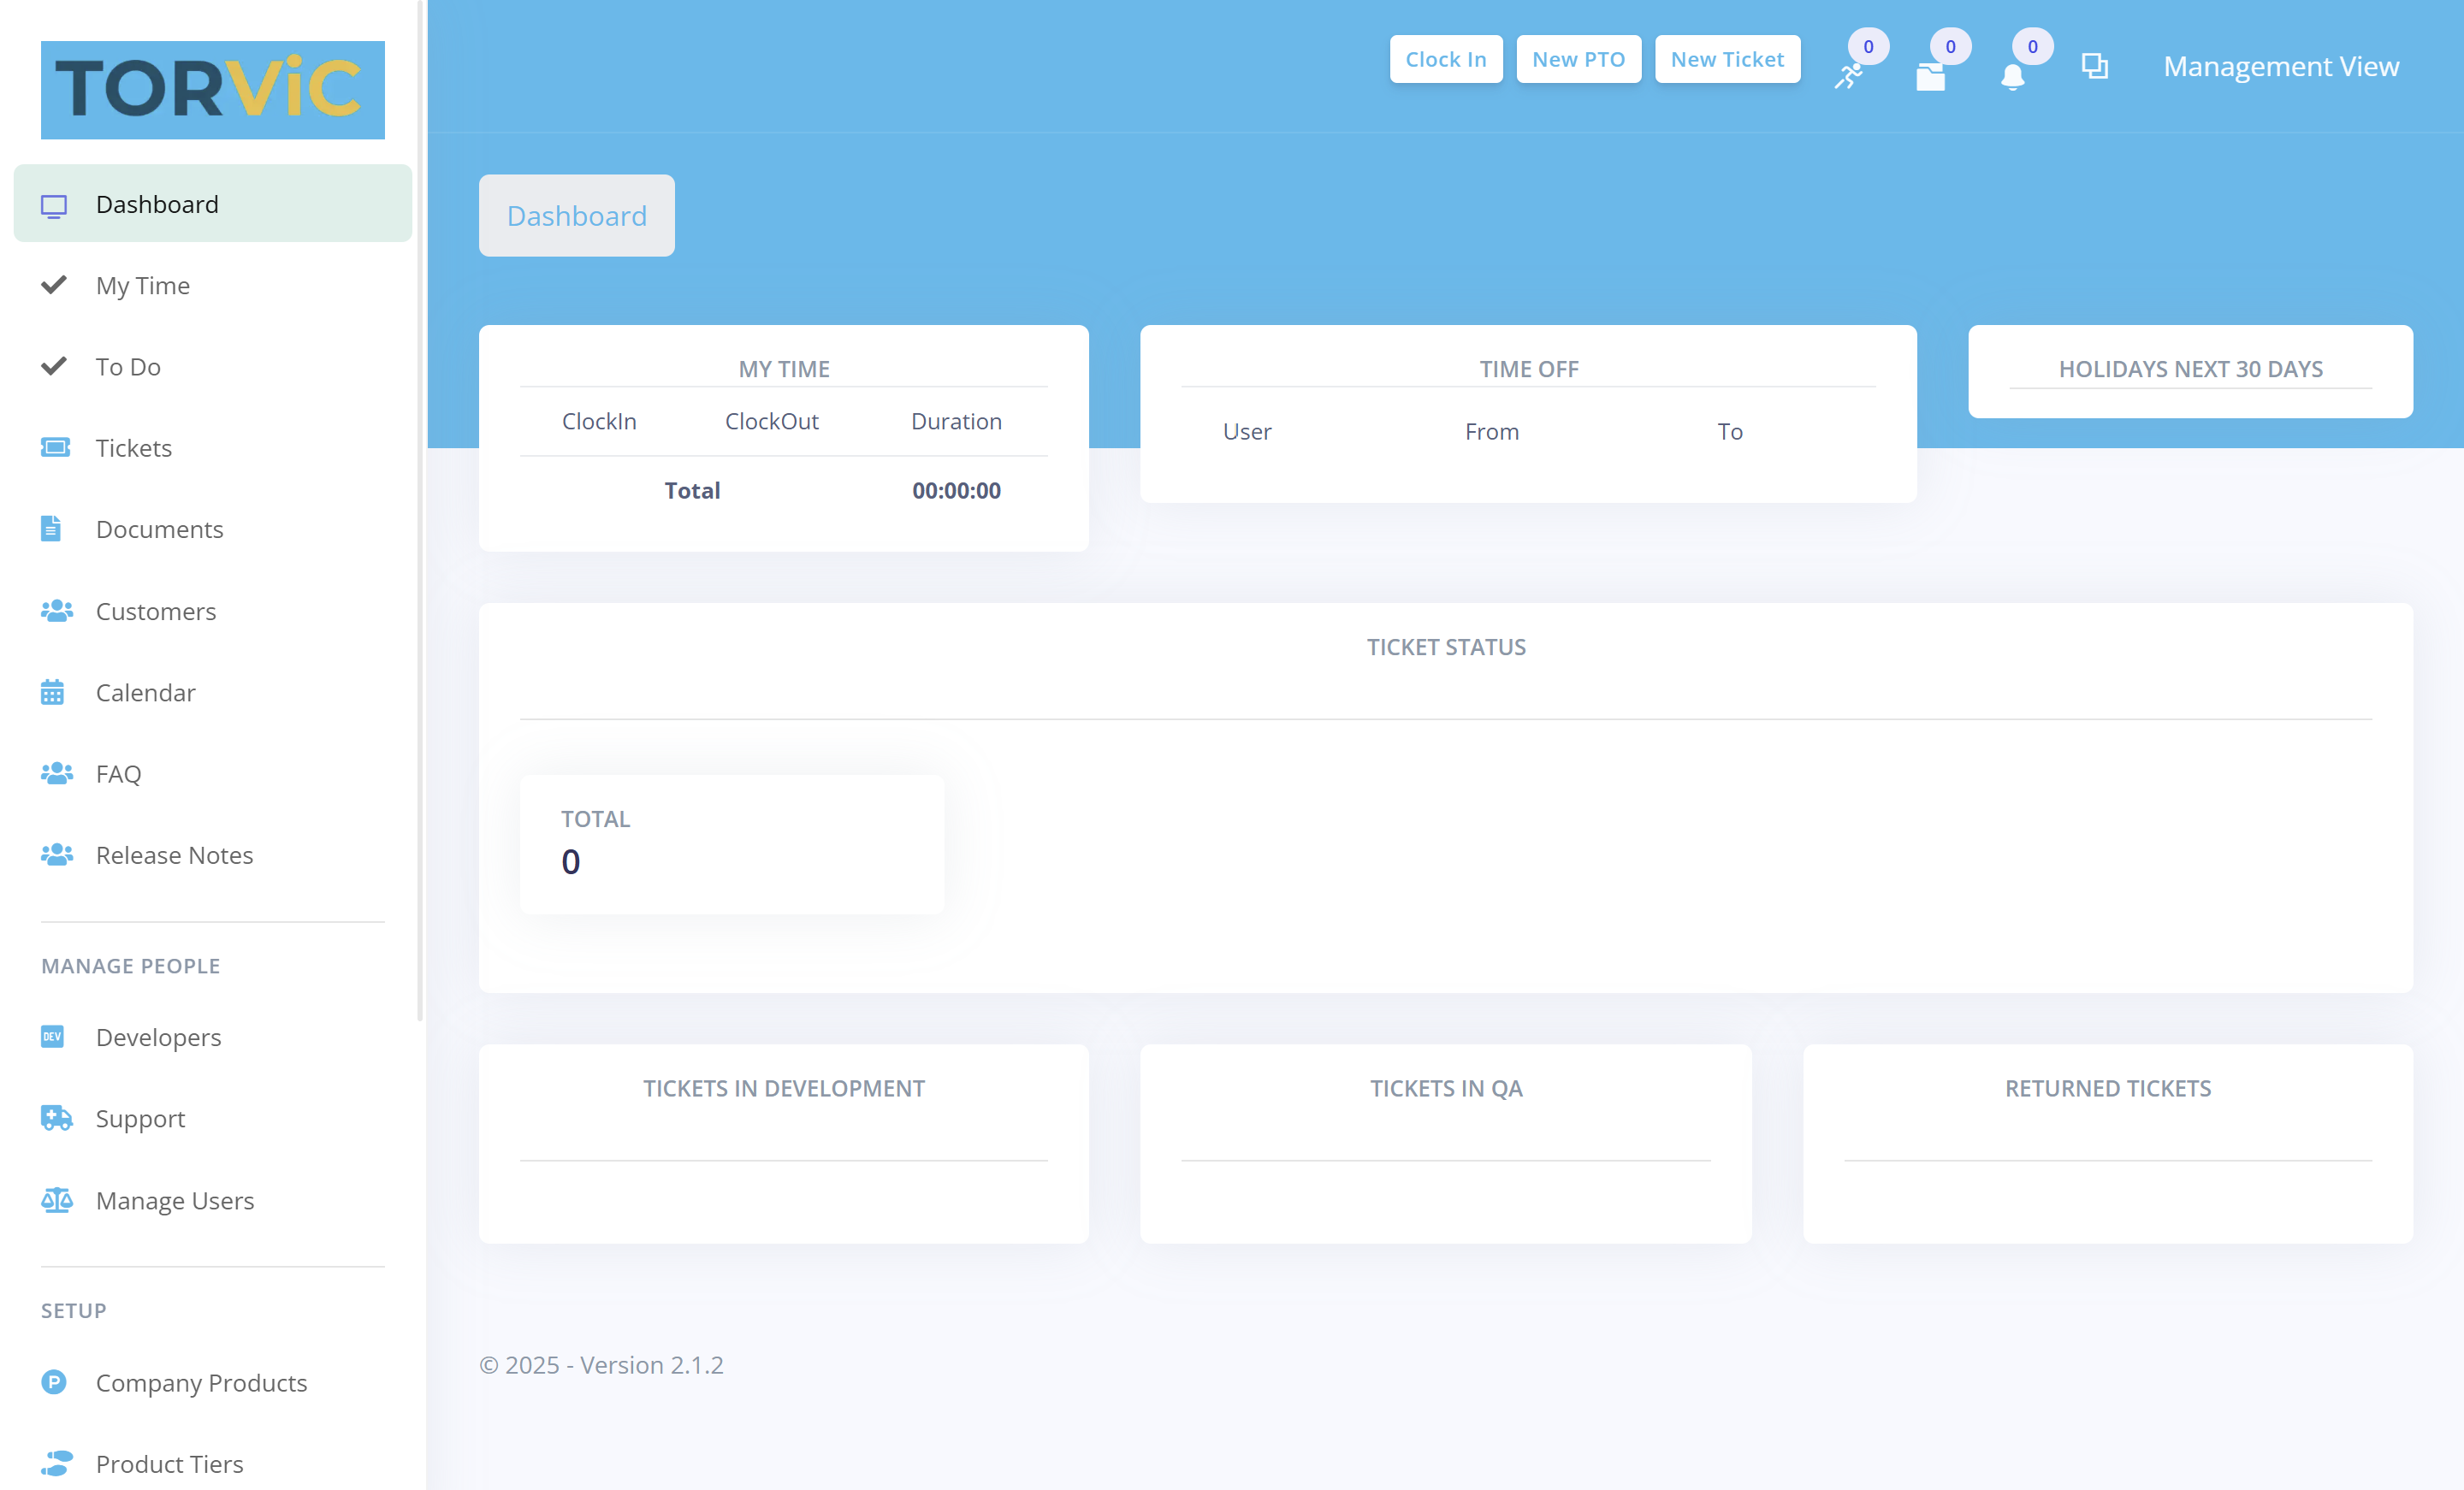Image resolution: width=2464 pixels, height=1490 pixels.
Task: Click the Tickets In QA heading
Action: pyautogui.click(x=1446, y=1088)
